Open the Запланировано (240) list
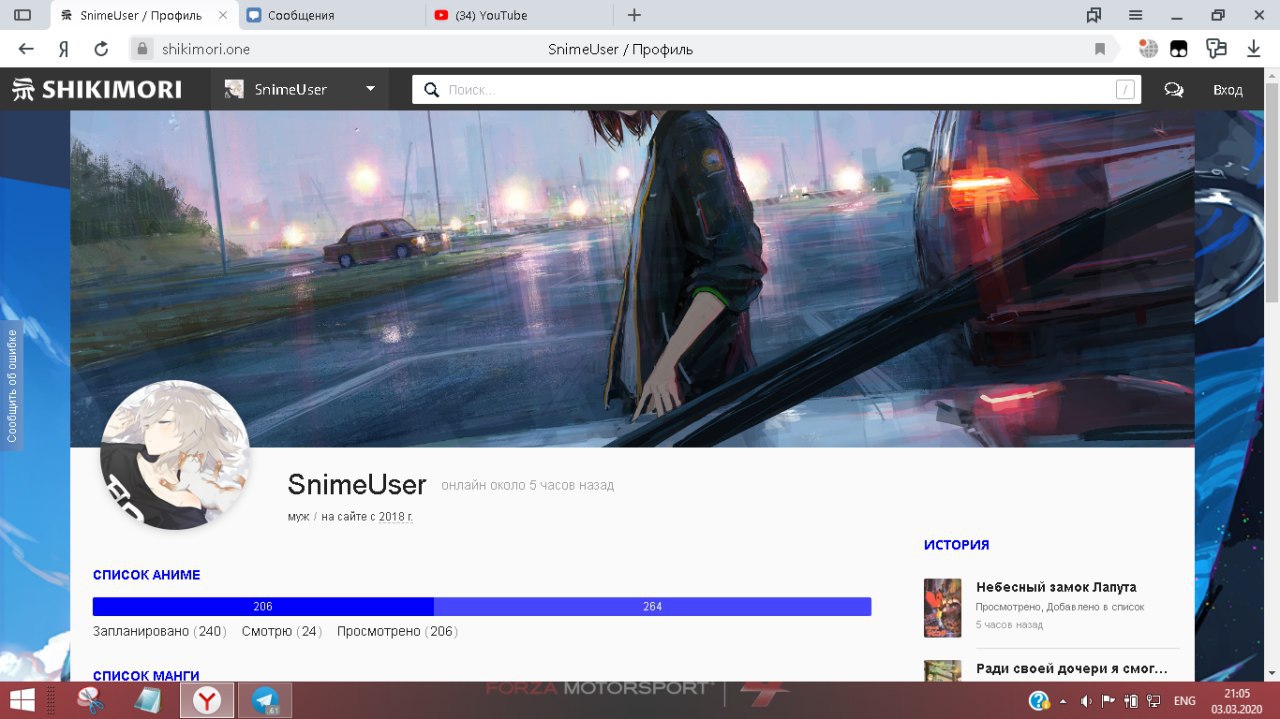Screen dimensions: 1280x719 click(x=160, y=632)
